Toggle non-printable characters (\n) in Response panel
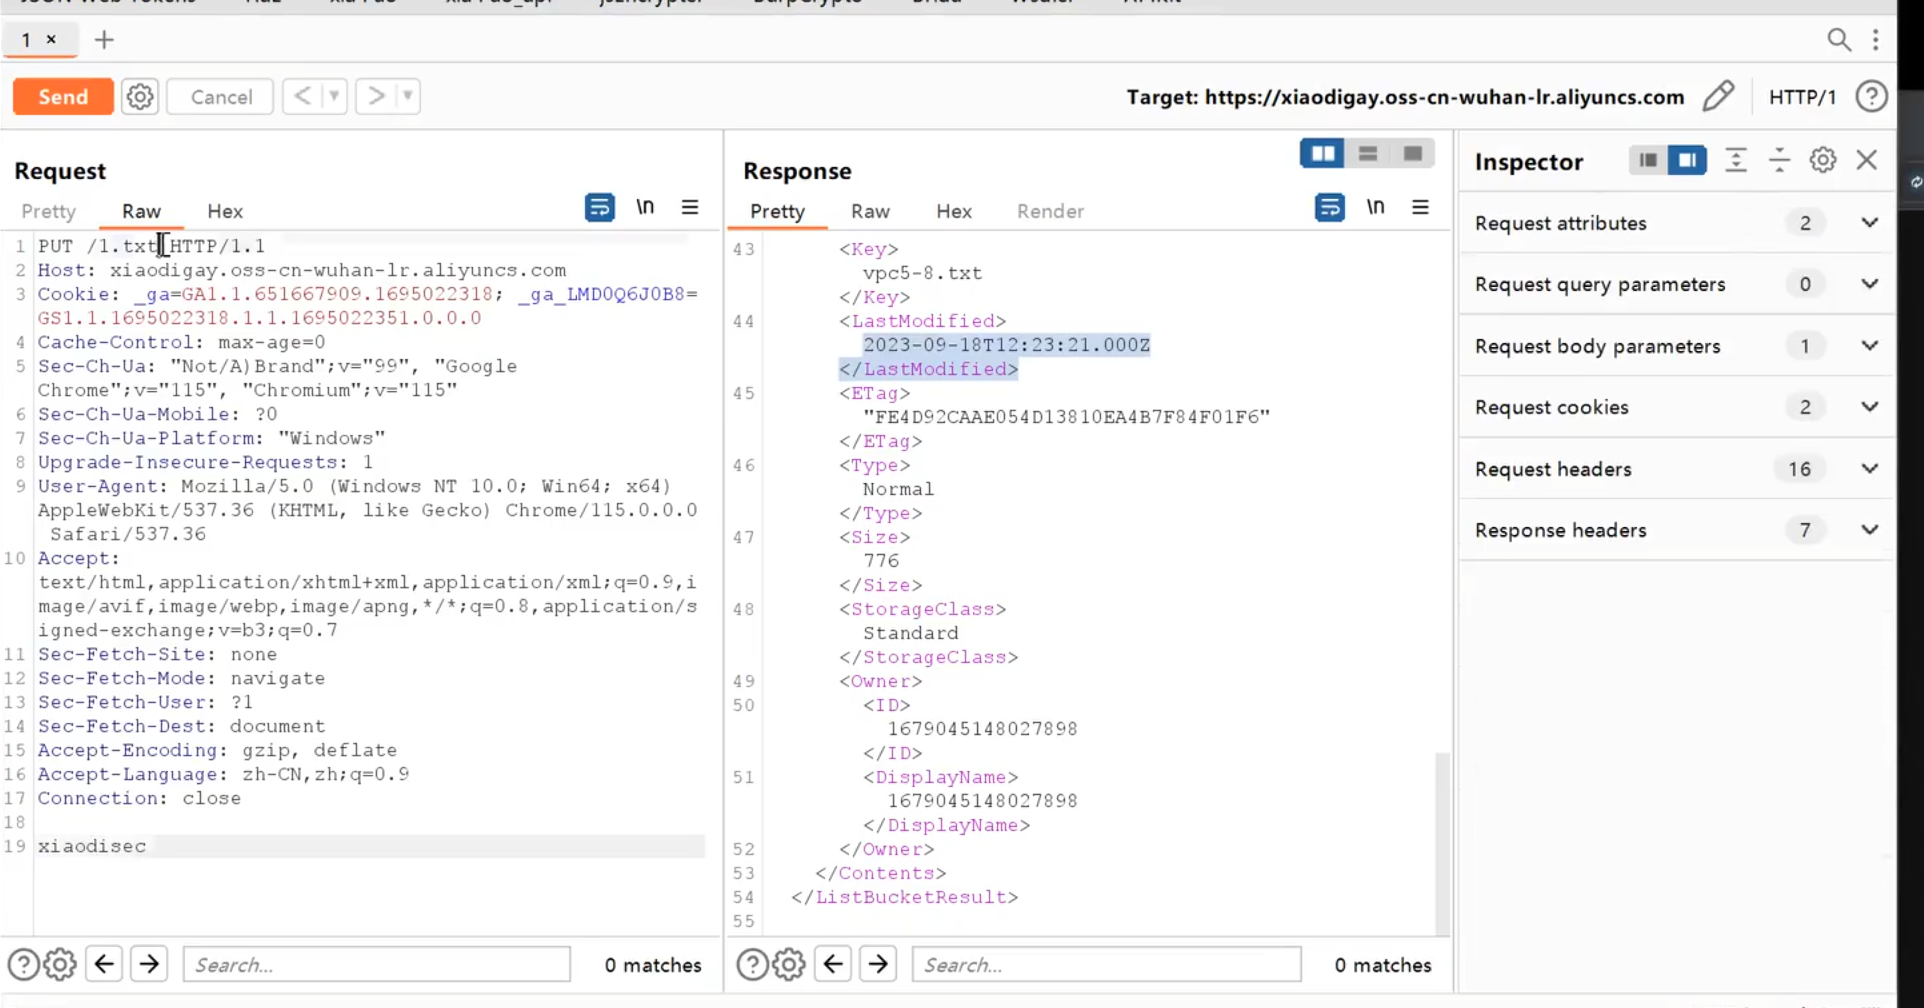This screenshot has height=1008, width=1924. 1375,208
